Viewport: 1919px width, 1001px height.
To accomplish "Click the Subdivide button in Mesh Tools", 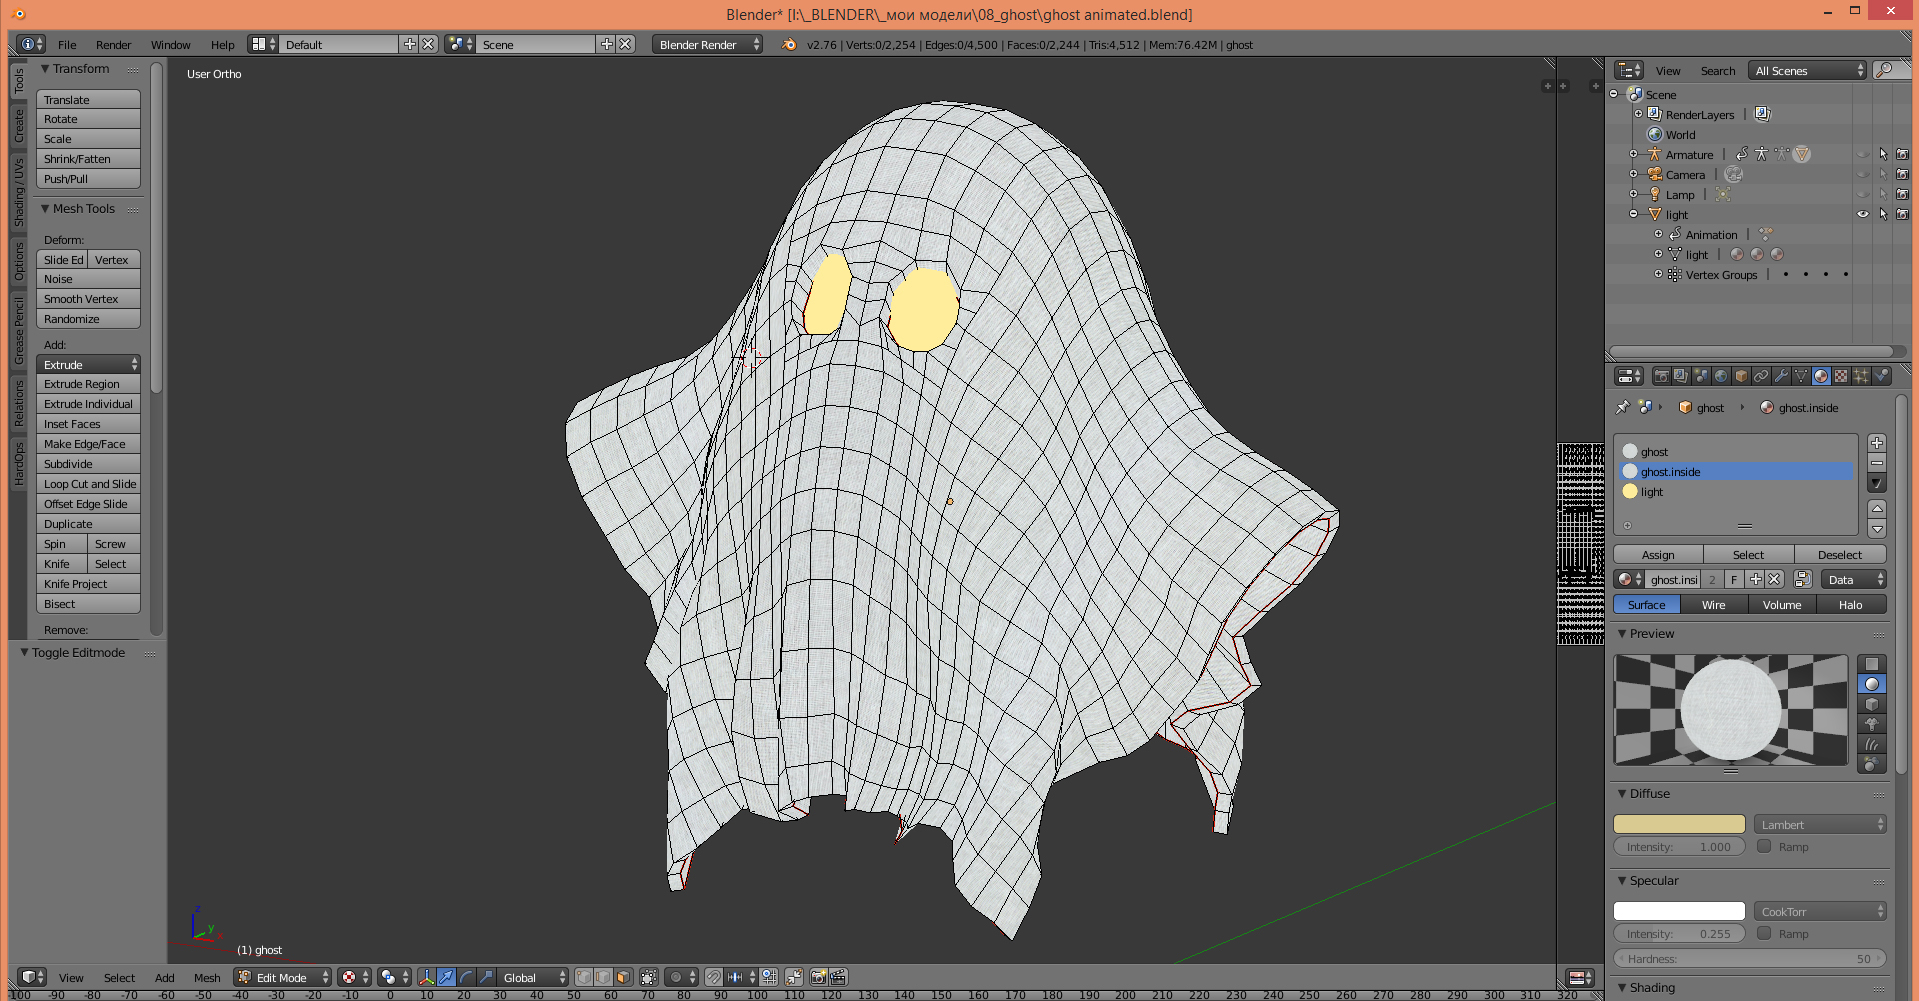I will [88, 463].
